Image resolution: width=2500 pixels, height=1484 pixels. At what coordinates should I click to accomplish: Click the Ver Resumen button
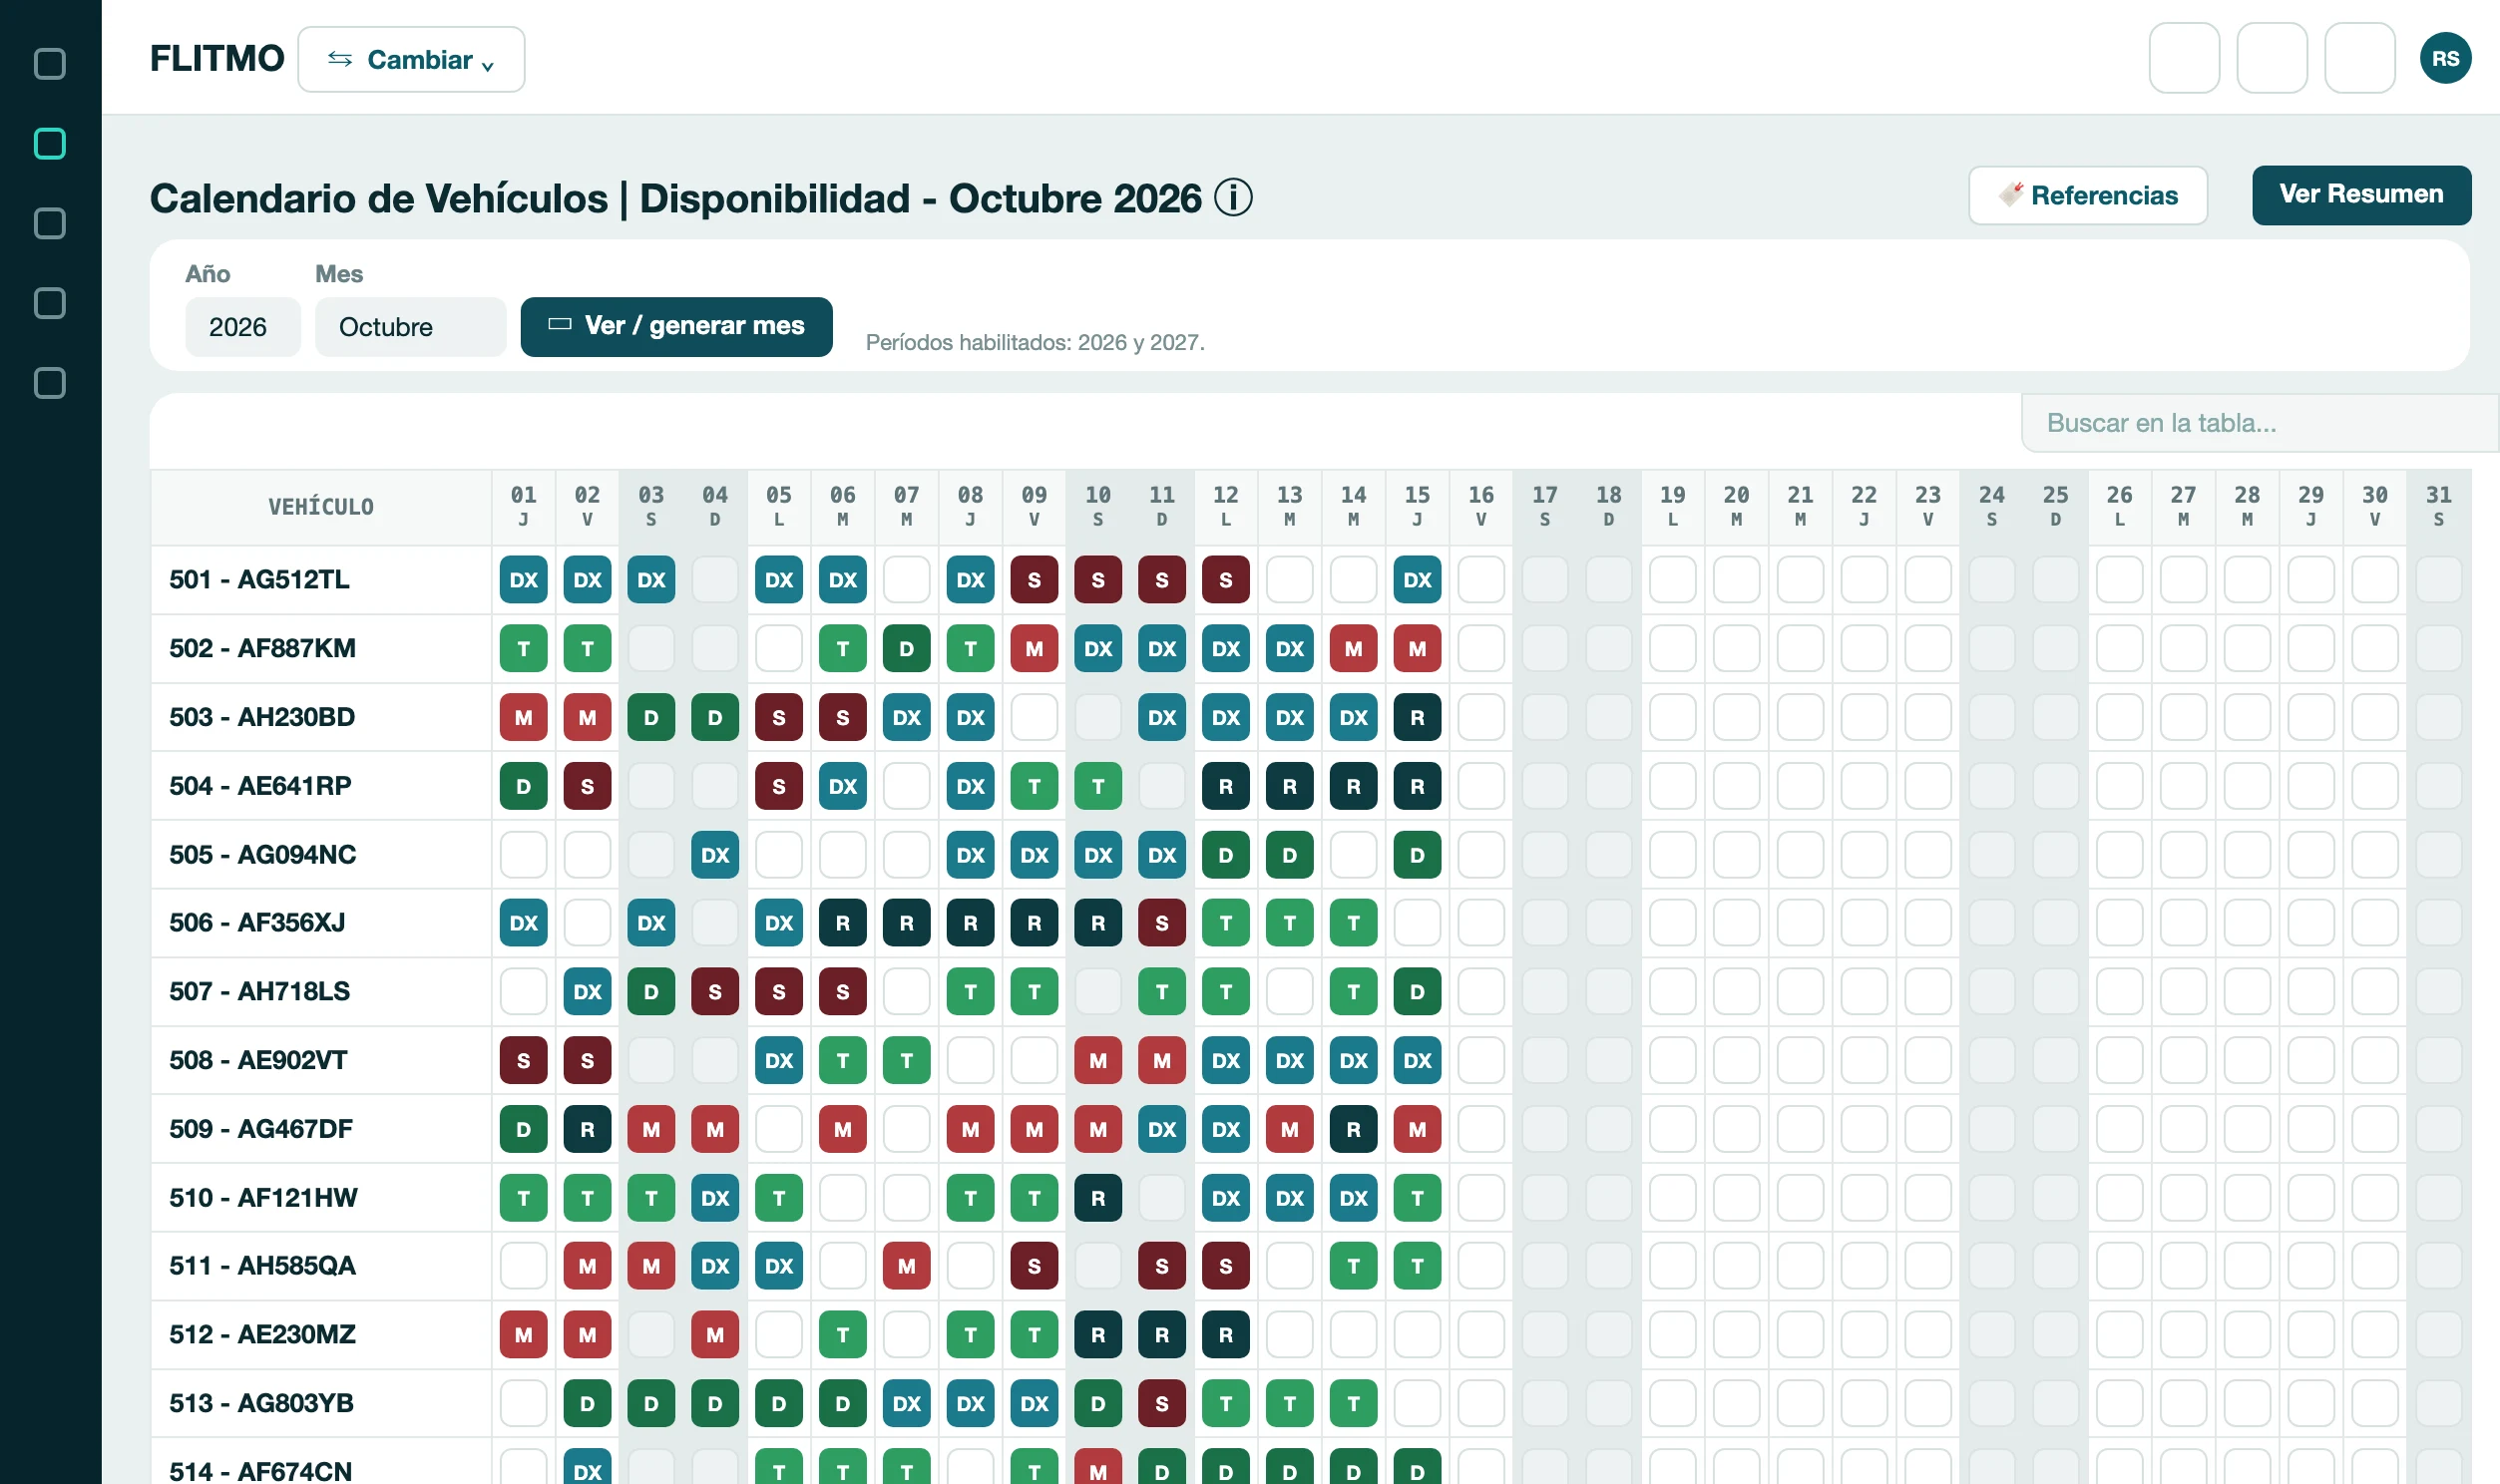(x=2360, y=195)
